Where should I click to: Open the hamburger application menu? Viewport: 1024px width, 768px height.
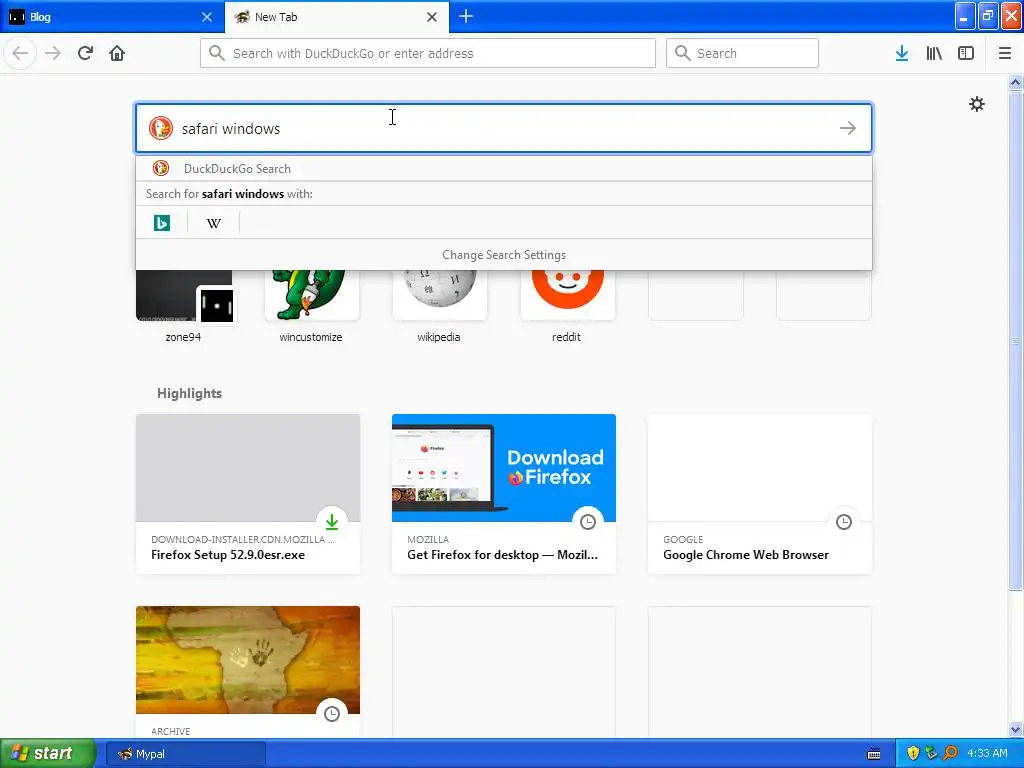(1005, 54)
